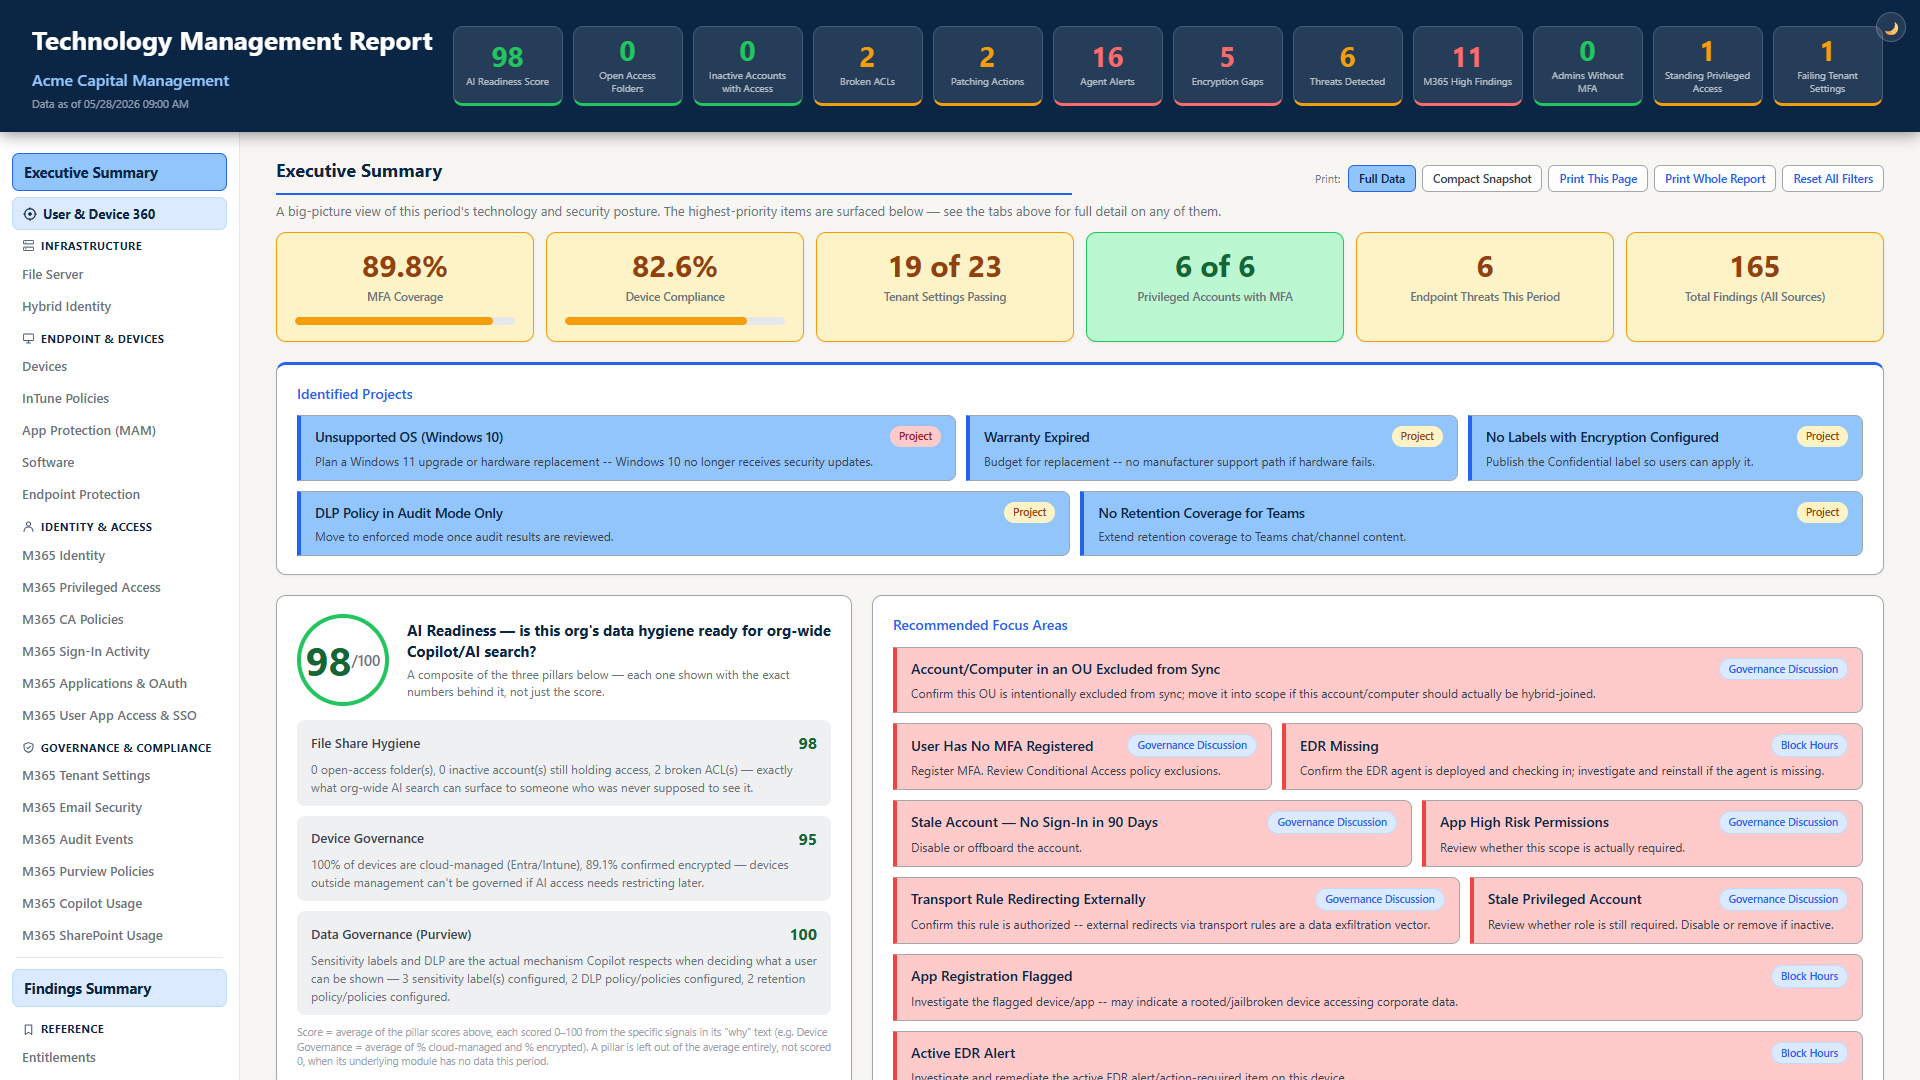This screenshot has height=1080, width=1920.
Task: Click AI Readiness Score header tile
Action: point(508,65)
